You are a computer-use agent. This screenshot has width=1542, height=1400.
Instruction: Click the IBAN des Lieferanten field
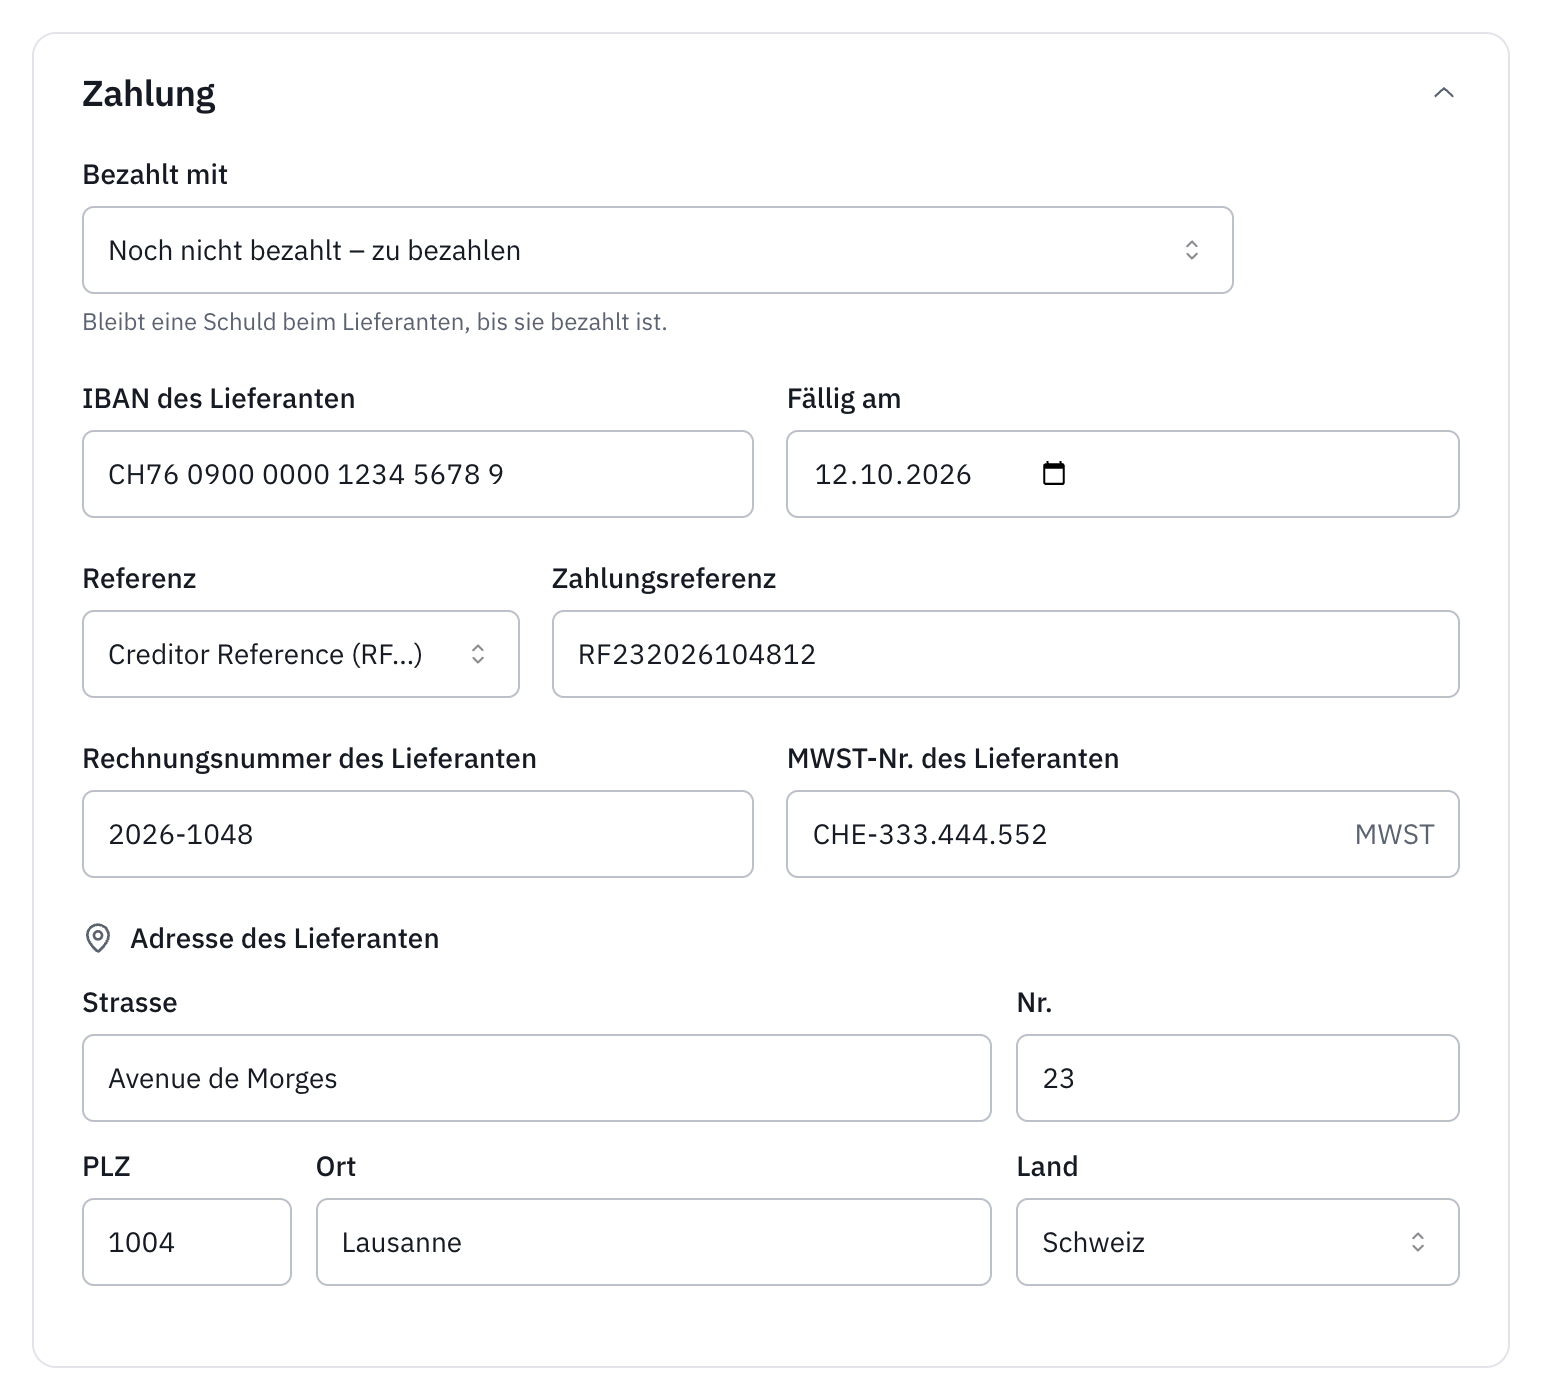click(418, 474)
